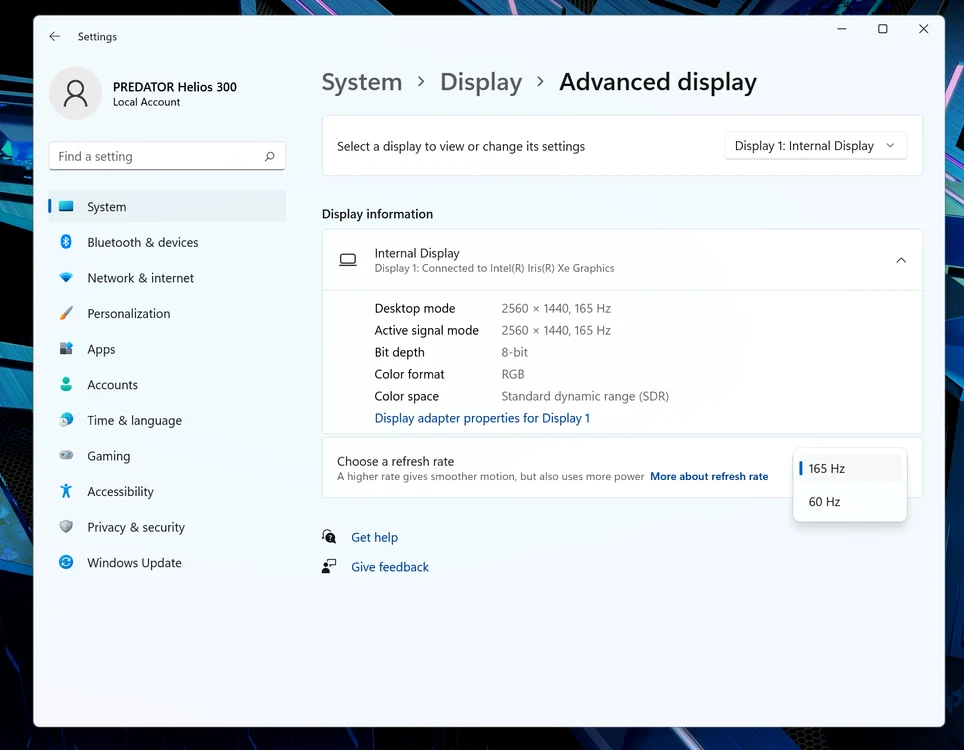
Task: Click the search magnifier icon
Action: coord(269,156)
